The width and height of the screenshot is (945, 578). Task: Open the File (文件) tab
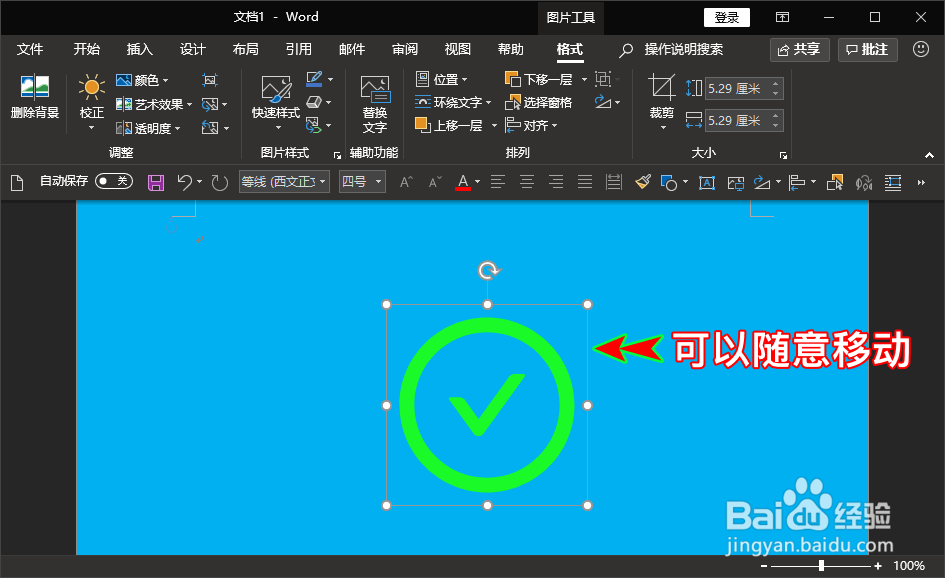(30, 49)
